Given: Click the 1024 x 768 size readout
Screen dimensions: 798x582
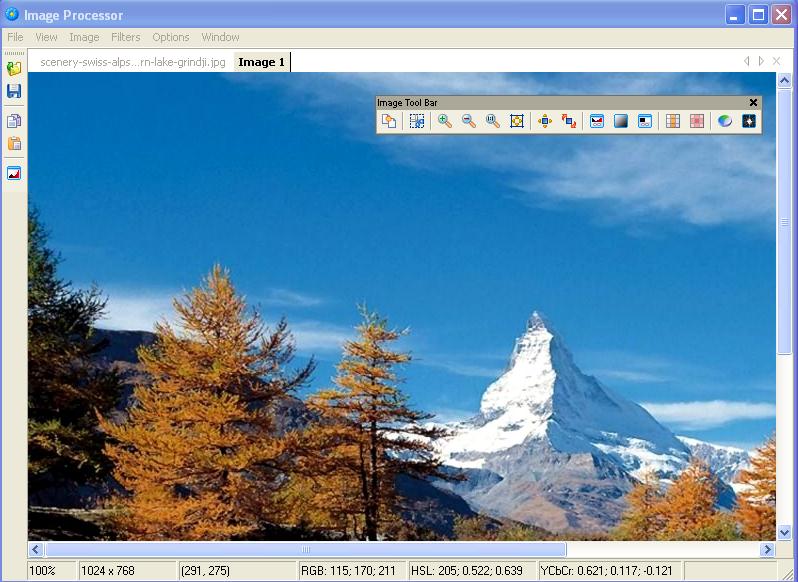Looking at the screenshot, I should tap(127, 571).
